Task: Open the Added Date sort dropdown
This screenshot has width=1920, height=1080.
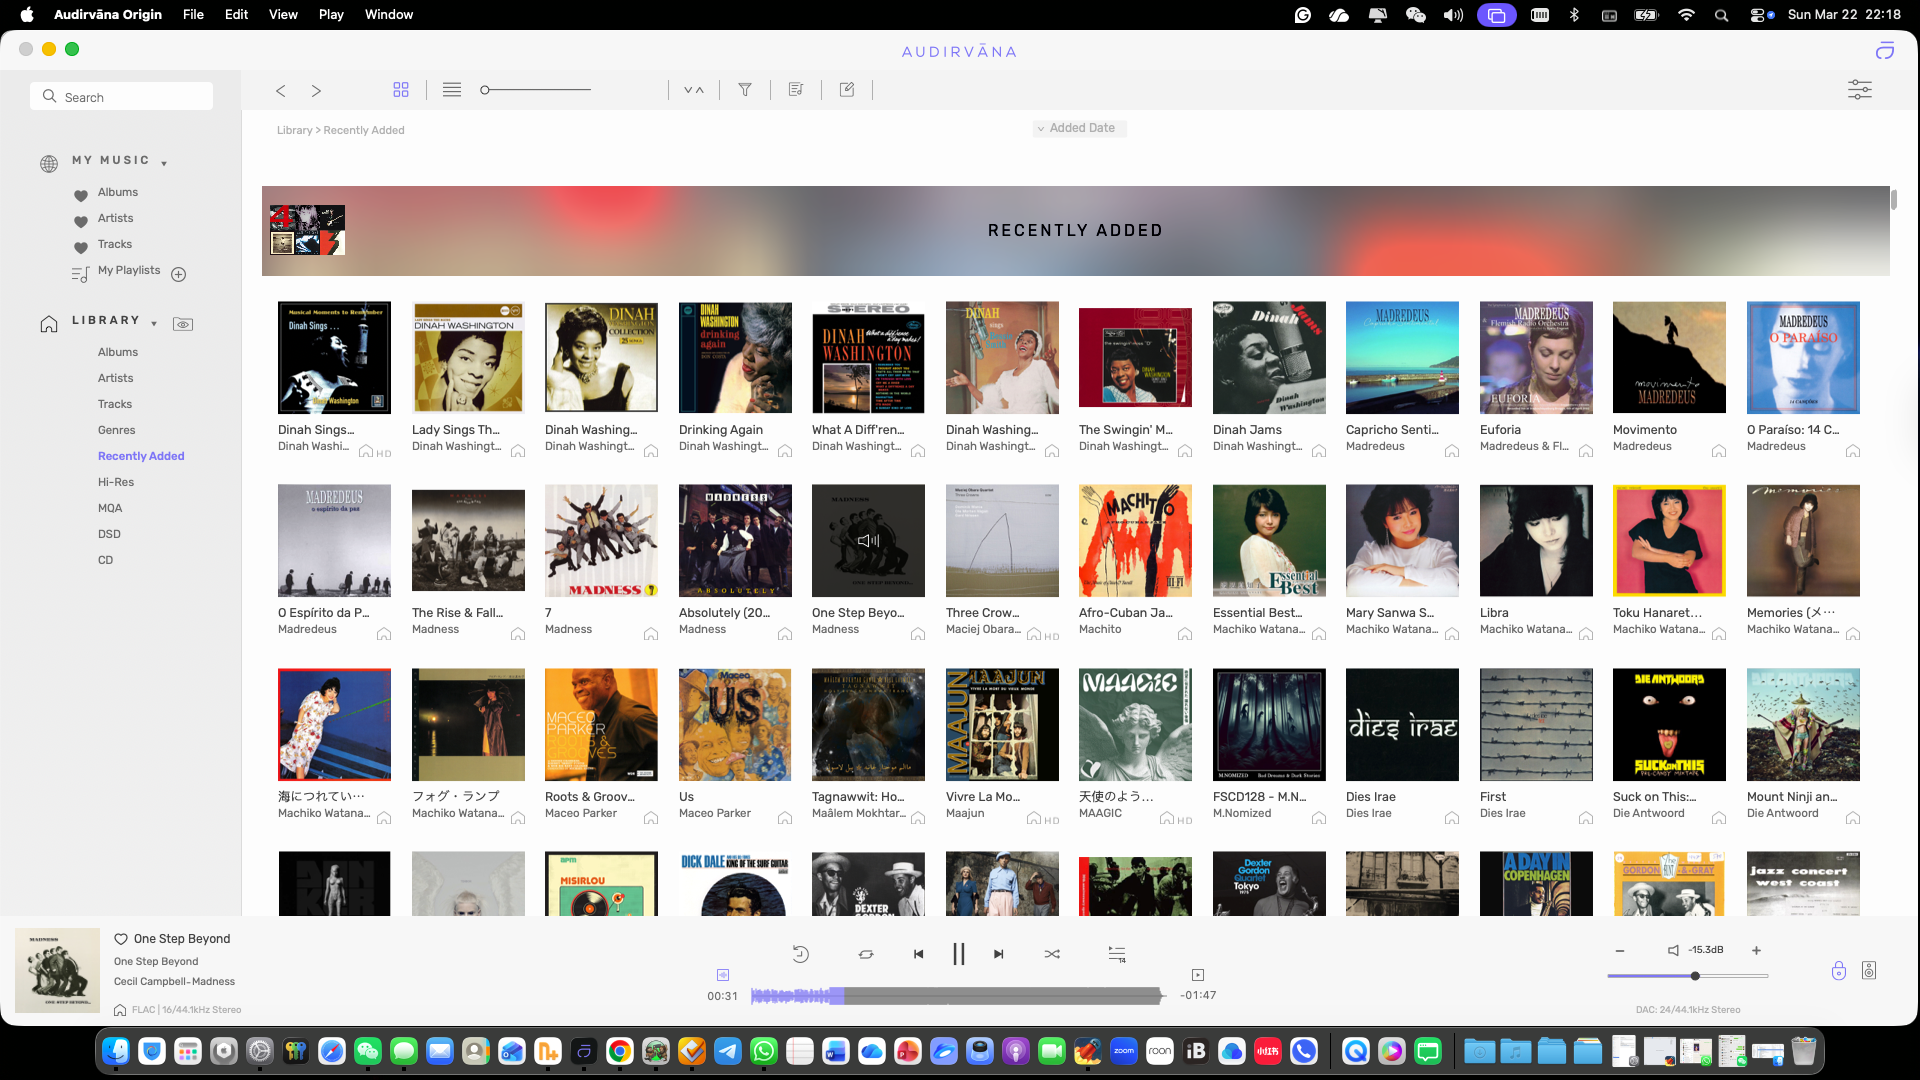Action: (x=1079, y=128)
